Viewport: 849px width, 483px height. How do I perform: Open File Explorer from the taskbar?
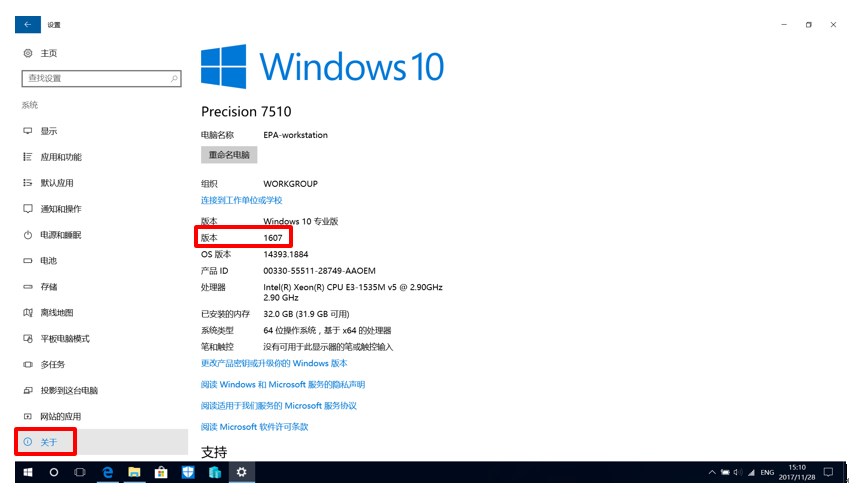(x=134, y=472)
